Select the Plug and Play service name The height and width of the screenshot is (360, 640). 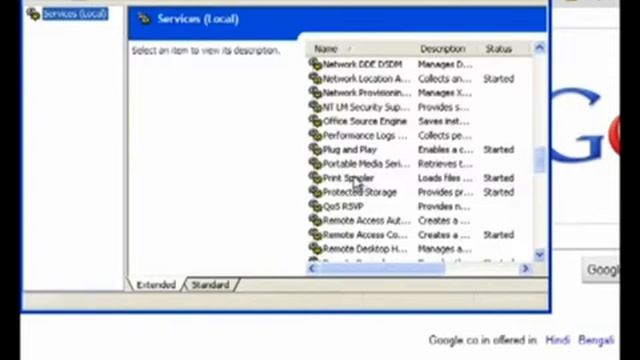point(350,150)
